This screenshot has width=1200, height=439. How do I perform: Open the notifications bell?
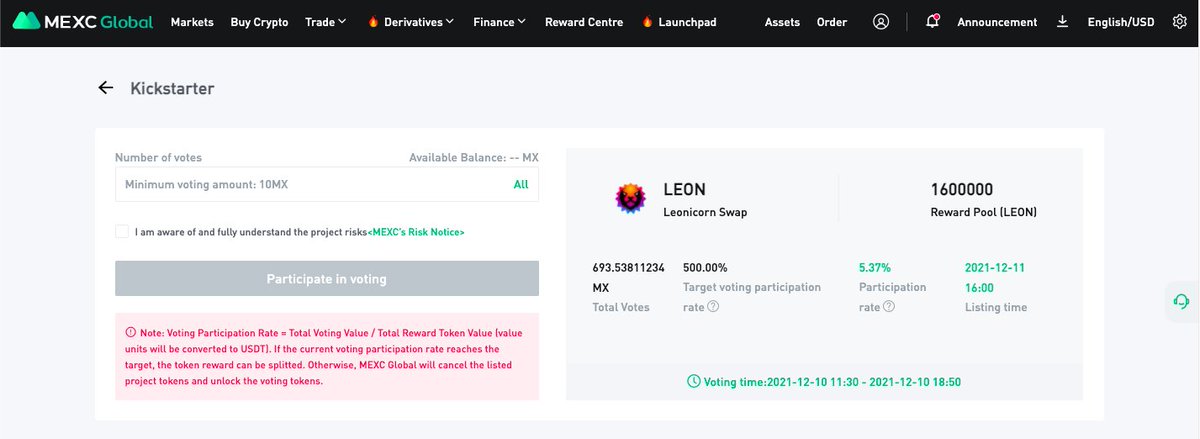[932, 22]
